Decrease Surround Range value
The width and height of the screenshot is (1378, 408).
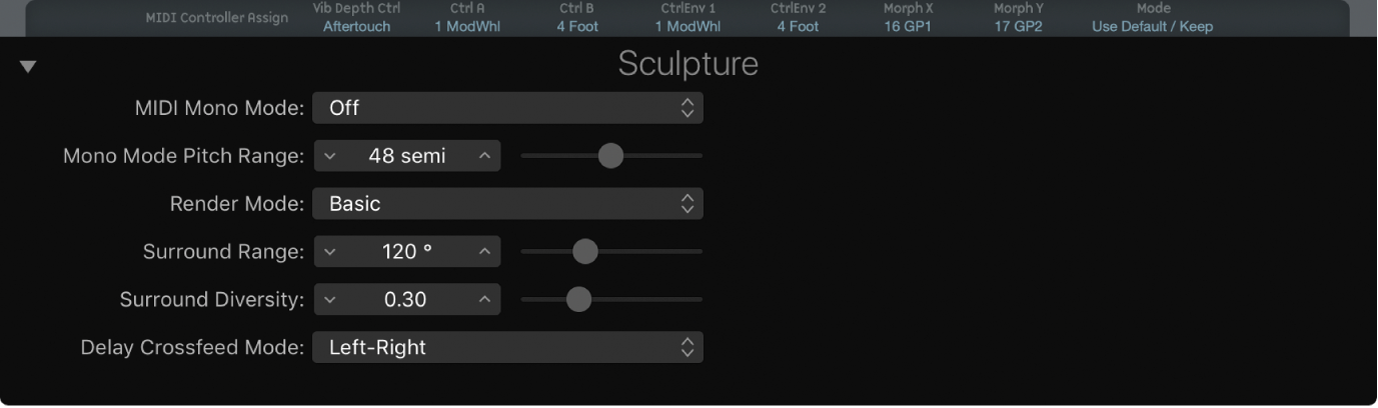coord(331,252)
